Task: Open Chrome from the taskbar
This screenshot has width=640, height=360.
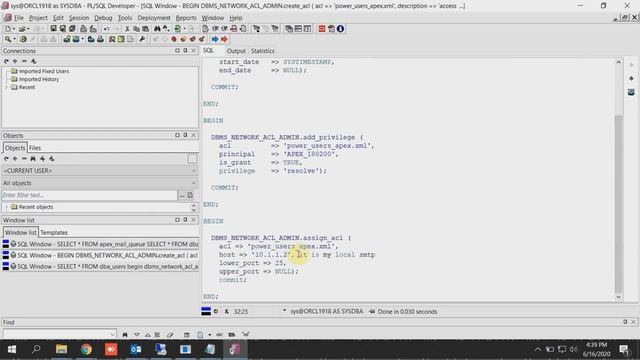Action: pyautogui.click(x=86, y=349)
